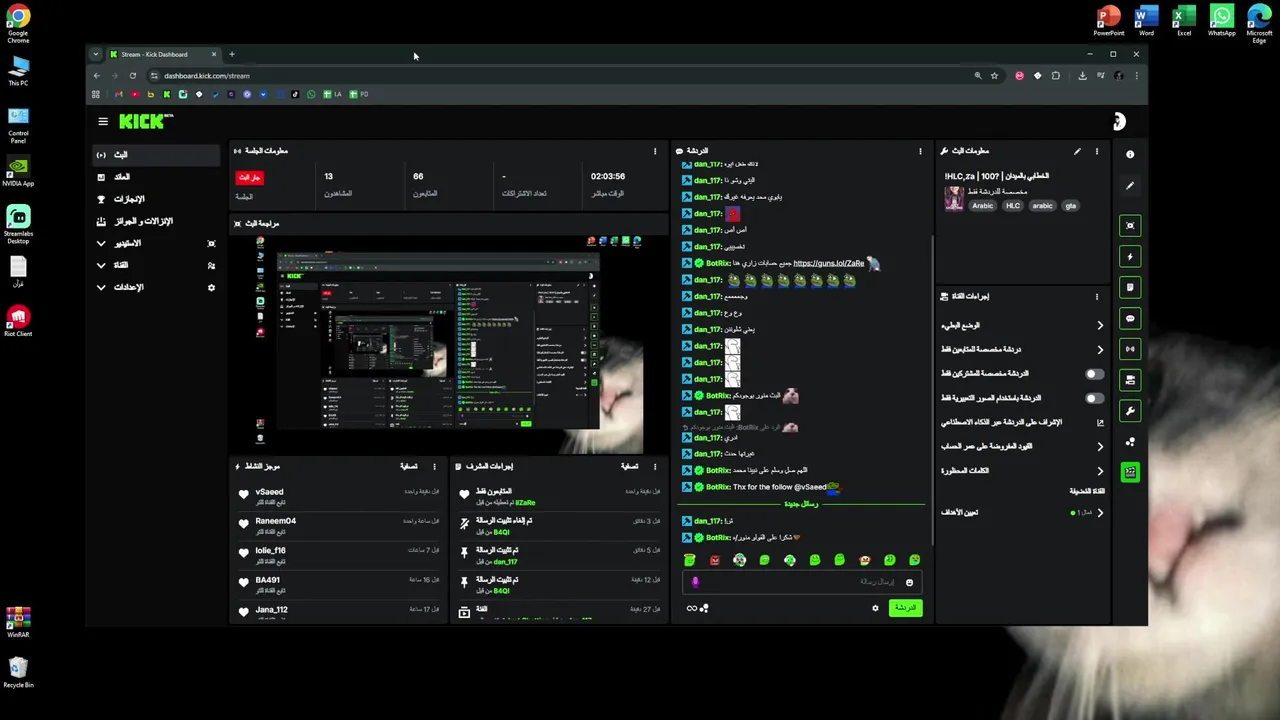The width and height of the screenshot is (1280, 720).
Task: Open moderator actions panel three-dot menu
Action: (x=655, y=466)
